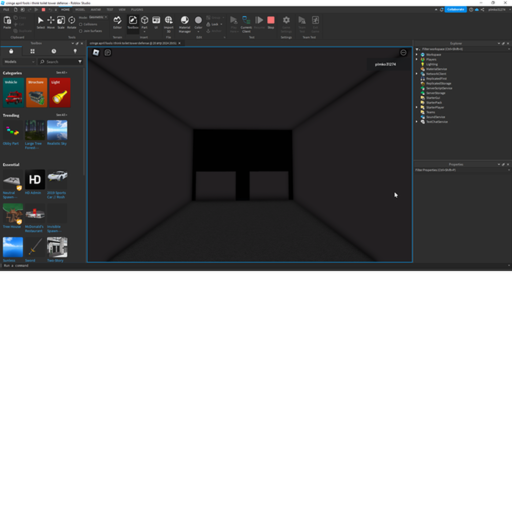Viewport: 512px width, 512px height.
Task: Open the Terrain Editor
Action: pos(117,22)
